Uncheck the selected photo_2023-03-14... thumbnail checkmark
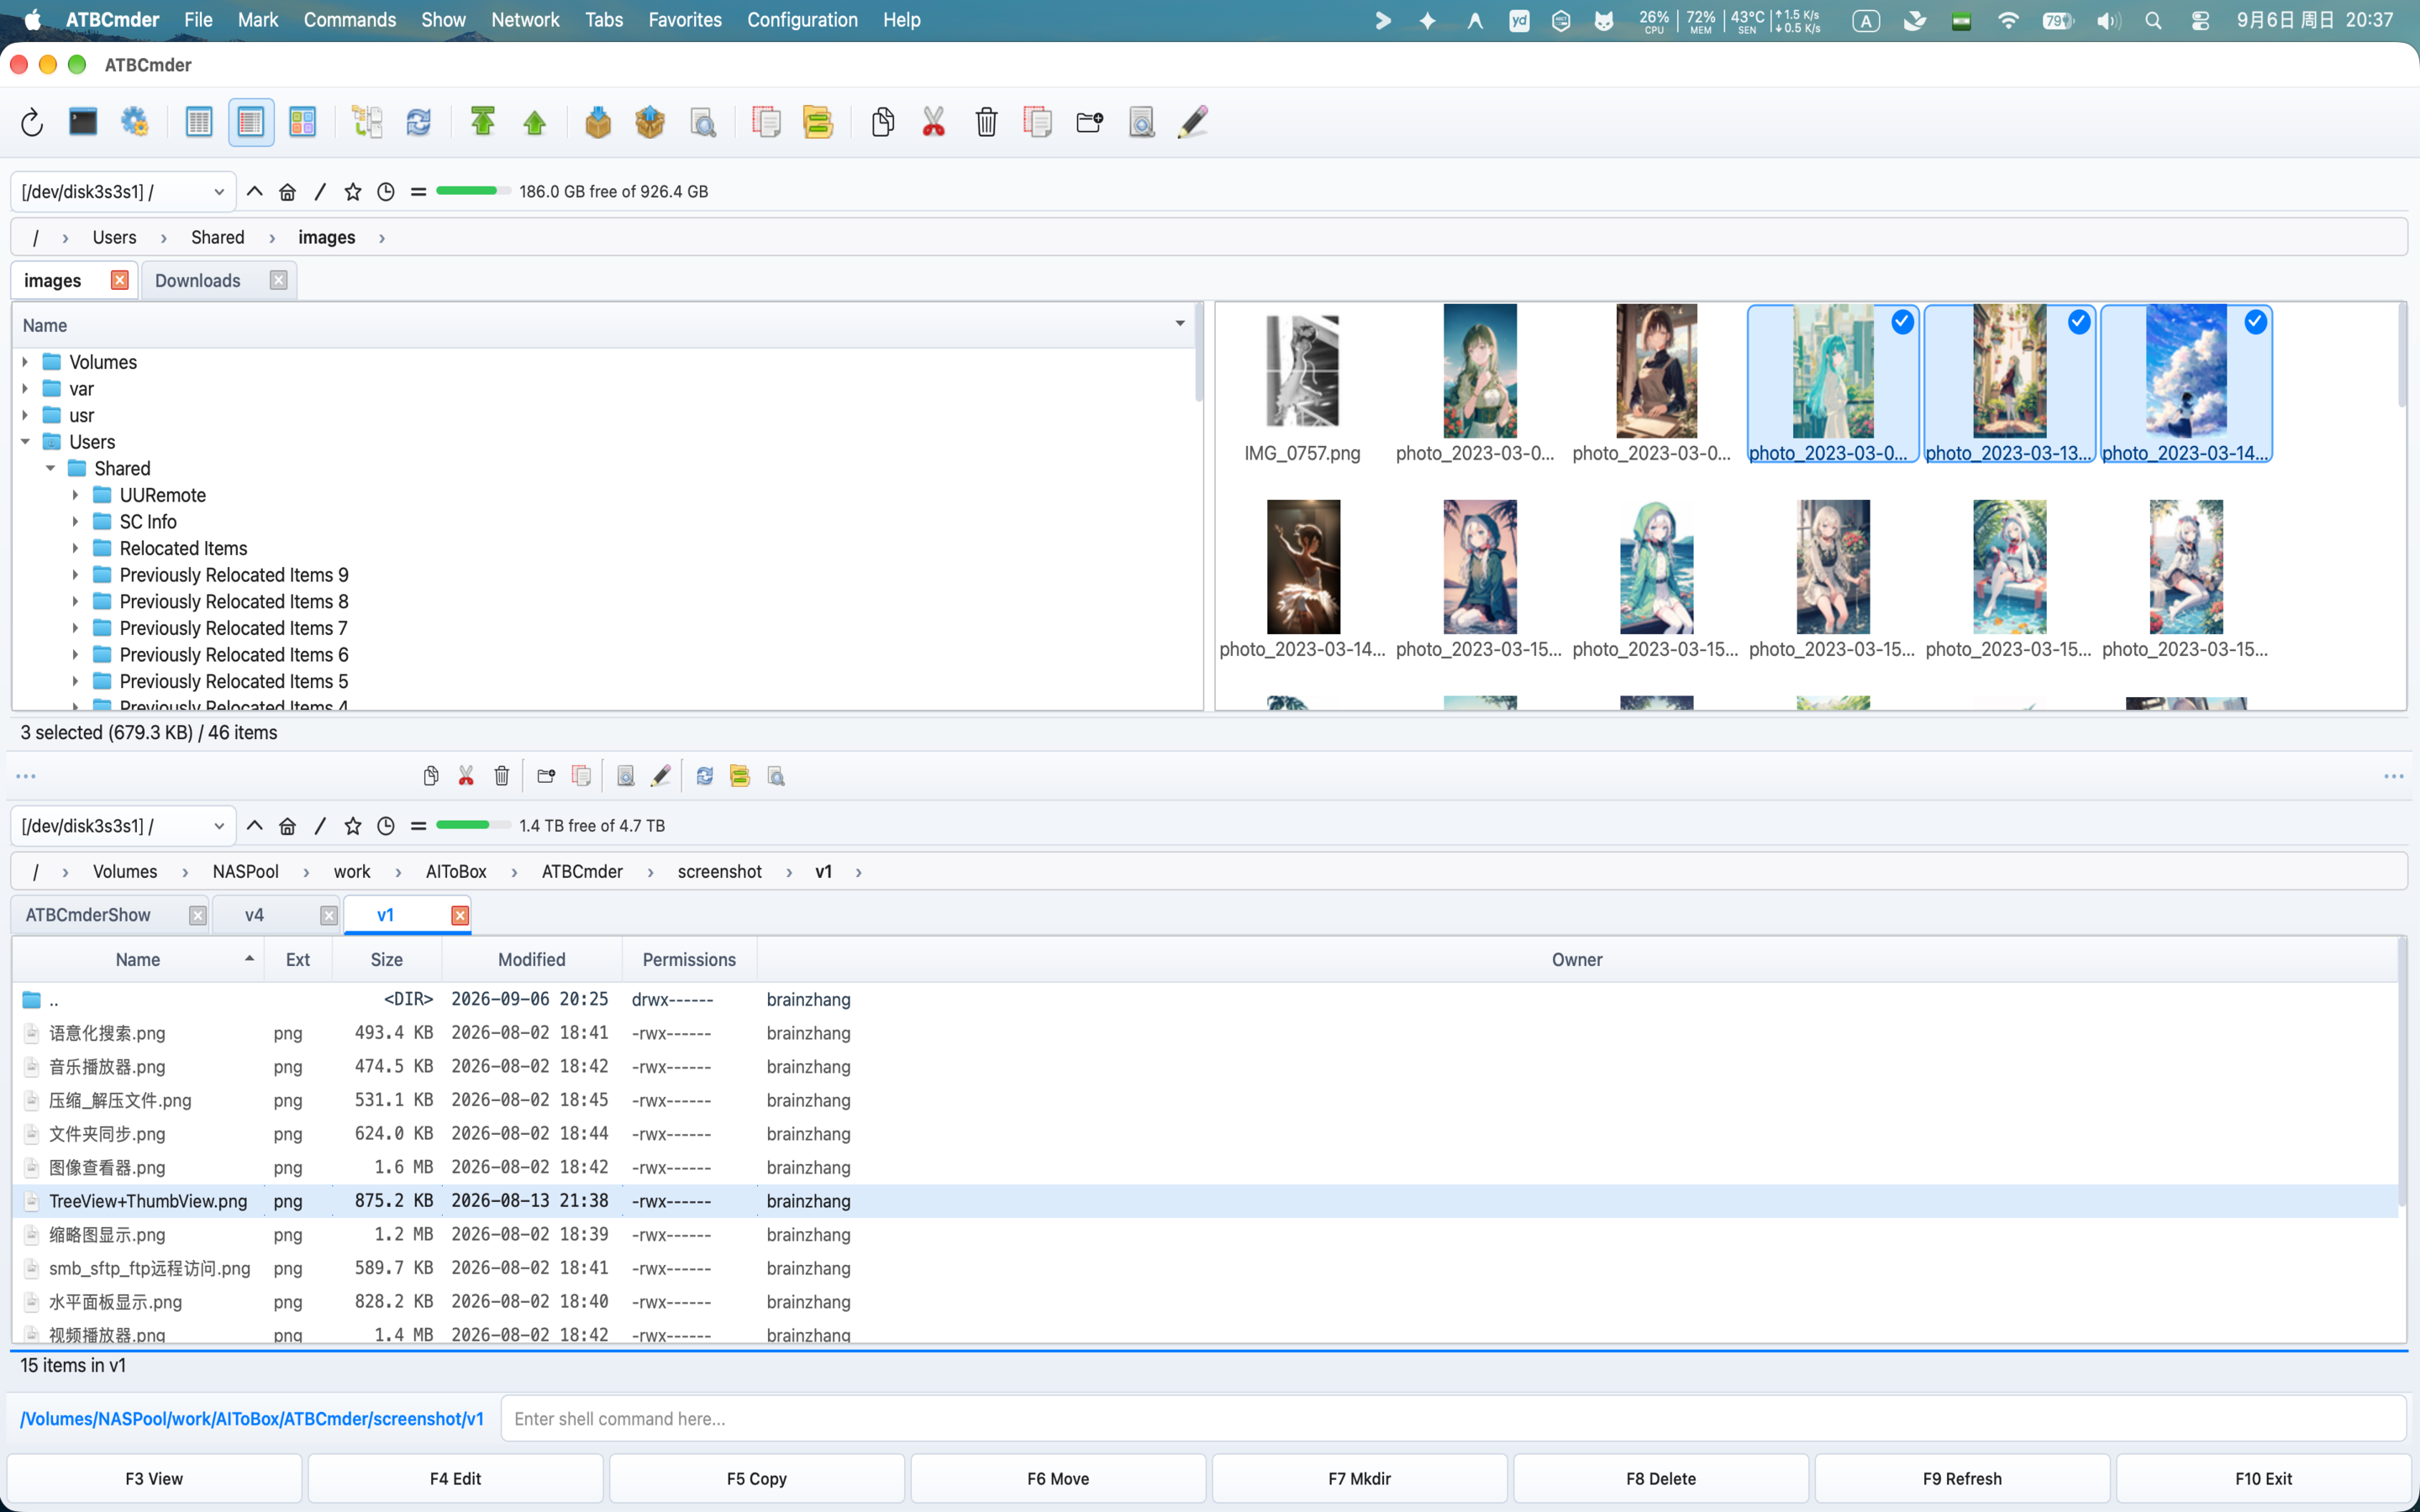This screenshot has height=1512, width=2420. tap(2255, 322)
